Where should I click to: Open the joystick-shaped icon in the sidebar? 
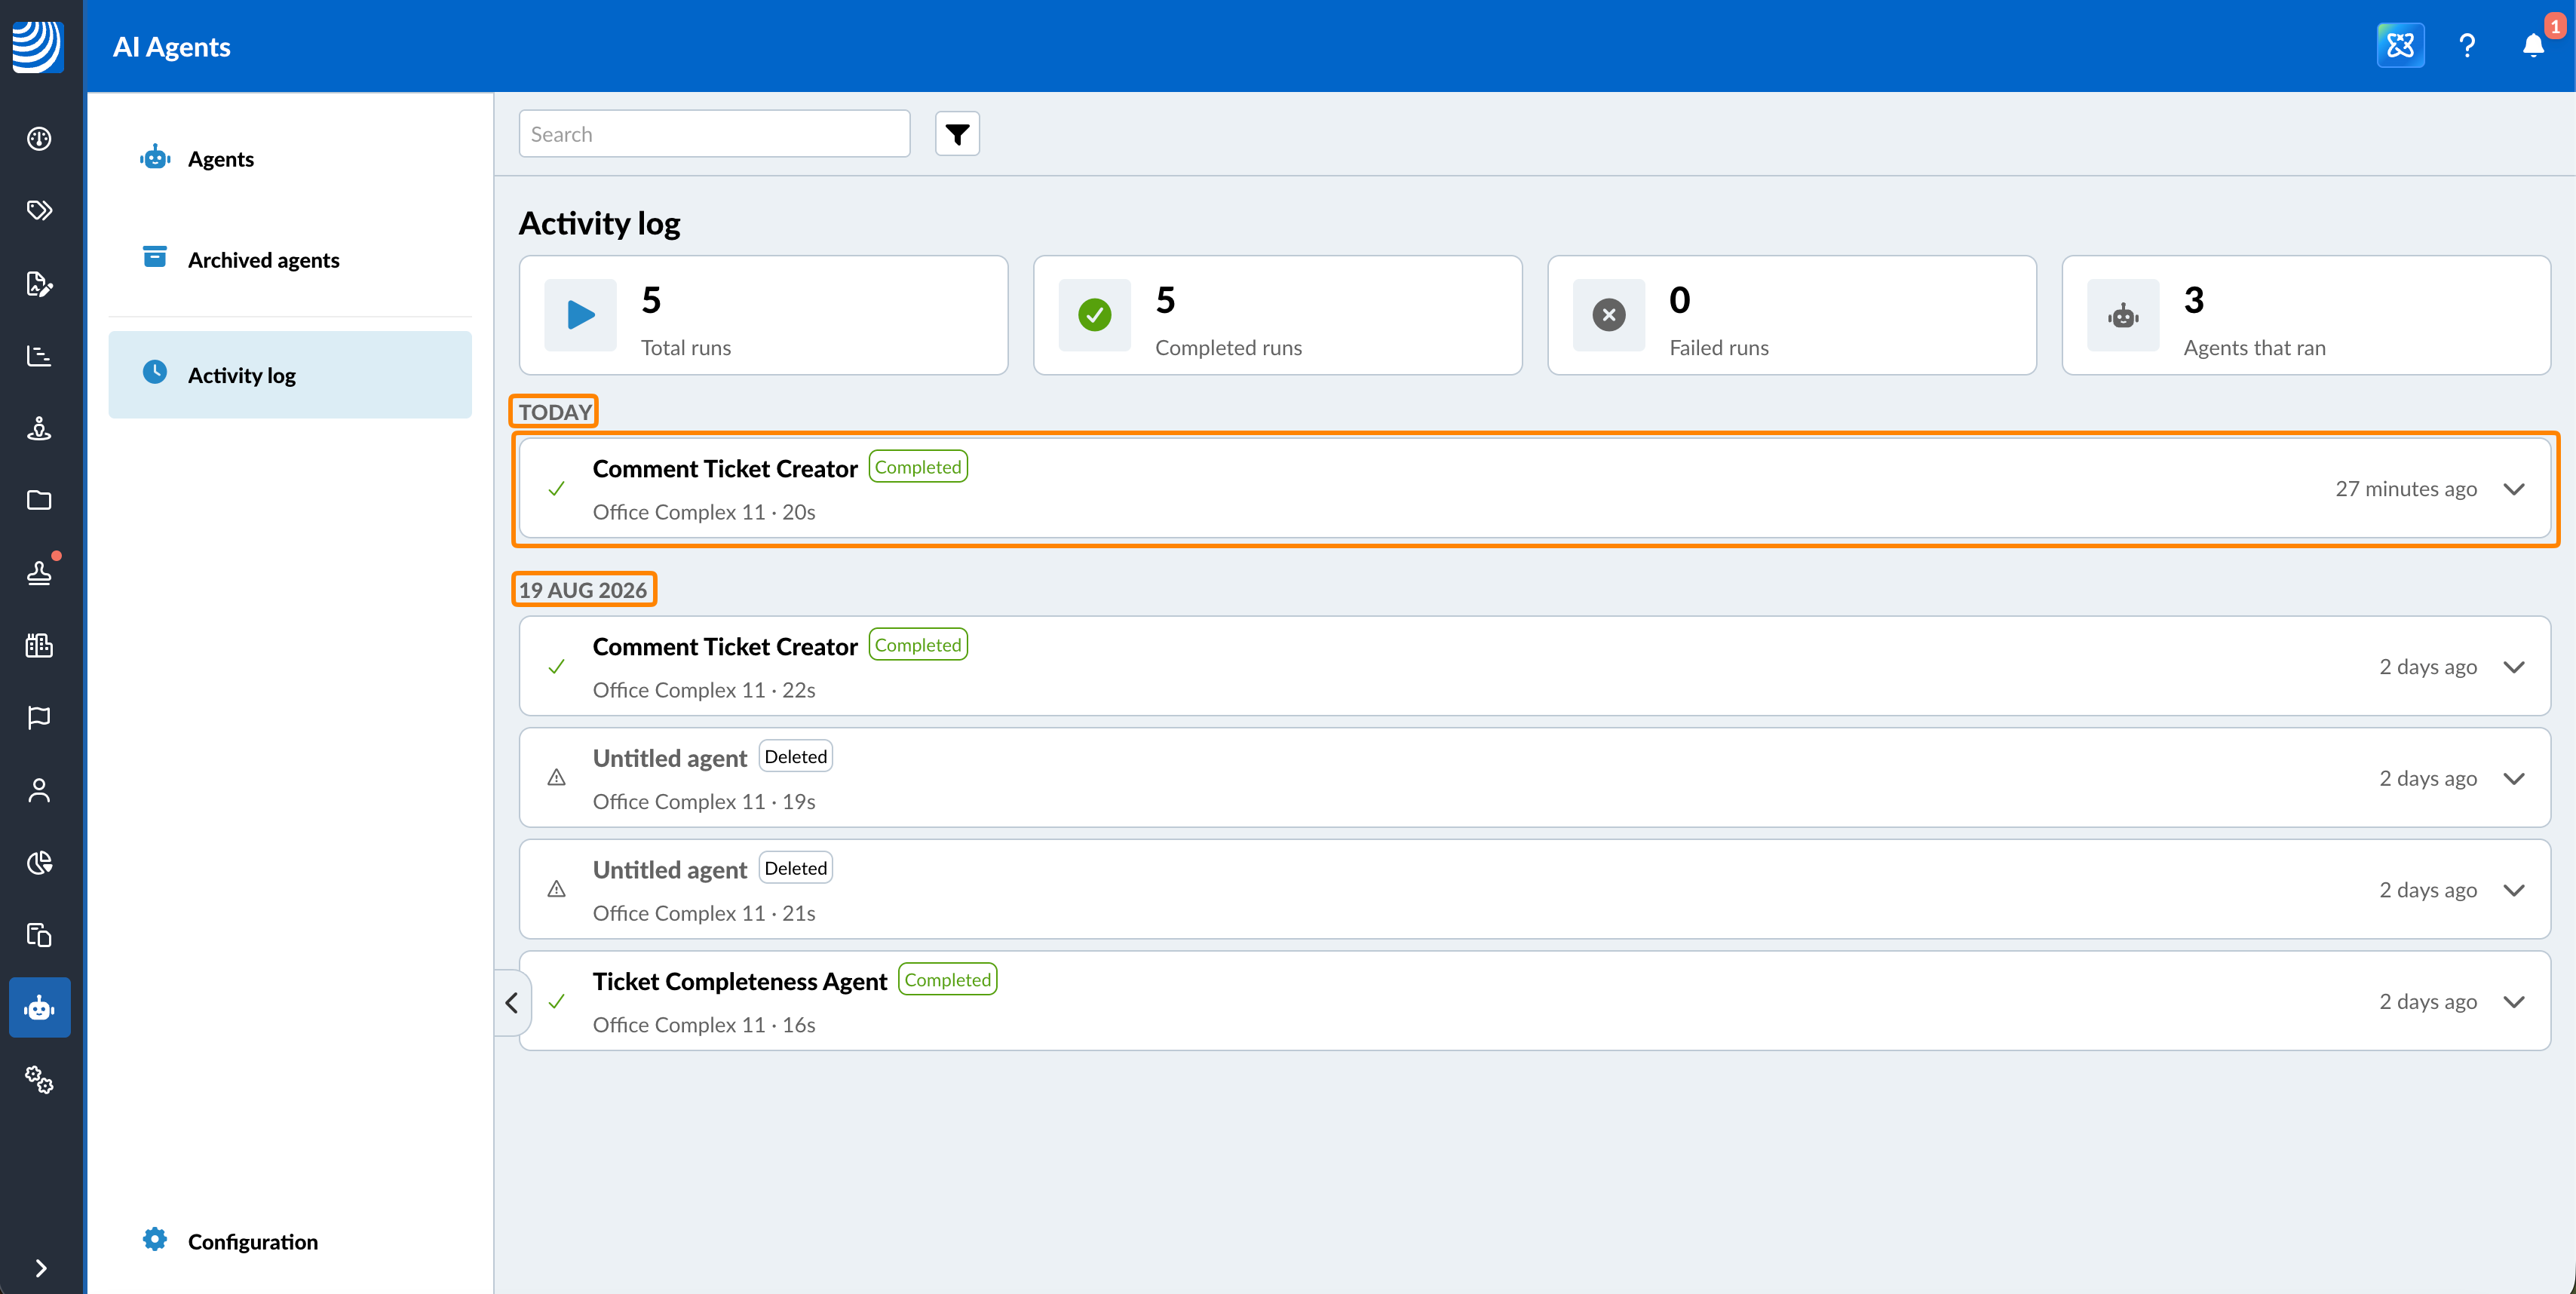pos(39,428)
